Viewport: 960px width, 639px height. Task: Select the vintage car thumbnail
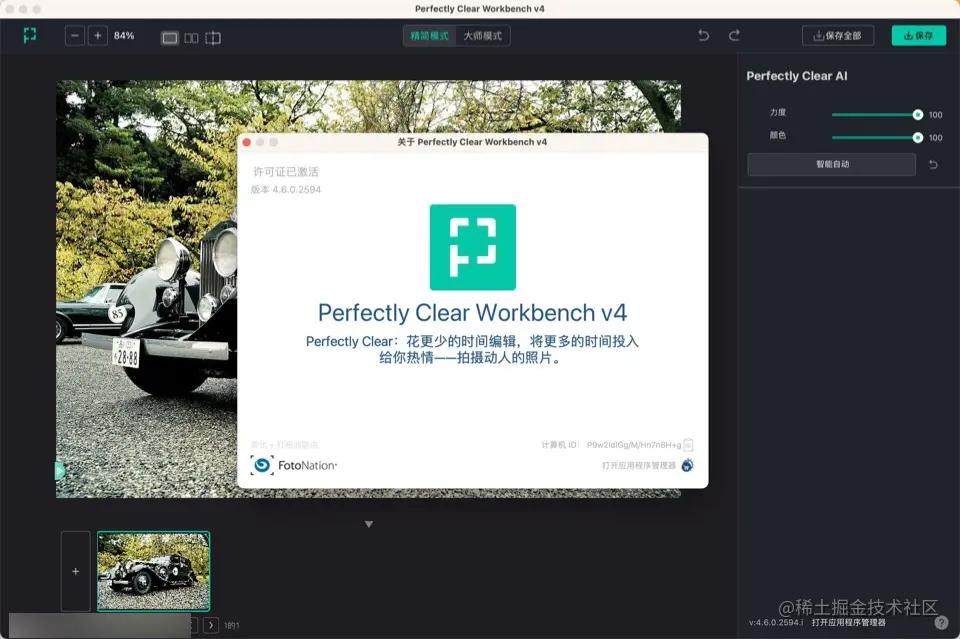coord(154,571)
